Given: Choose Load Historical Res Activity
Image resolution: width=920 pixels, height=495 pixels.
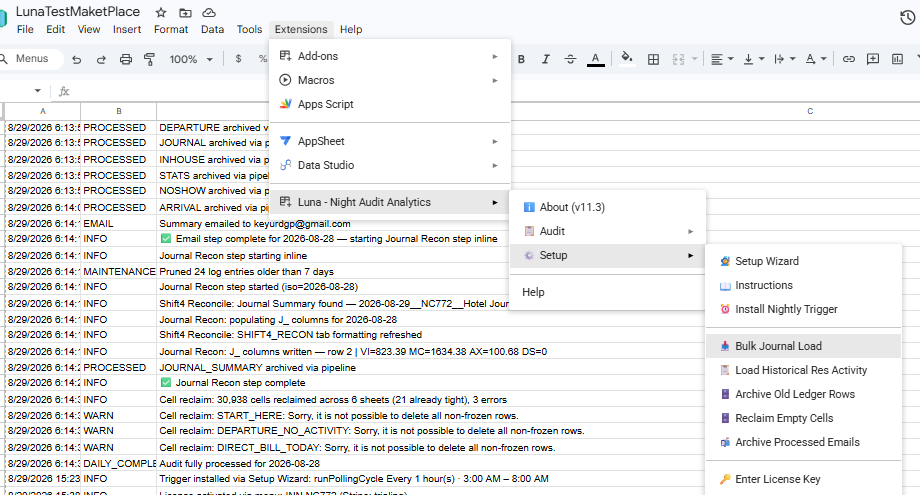Looking at the screenshot, I should (803, 370).
